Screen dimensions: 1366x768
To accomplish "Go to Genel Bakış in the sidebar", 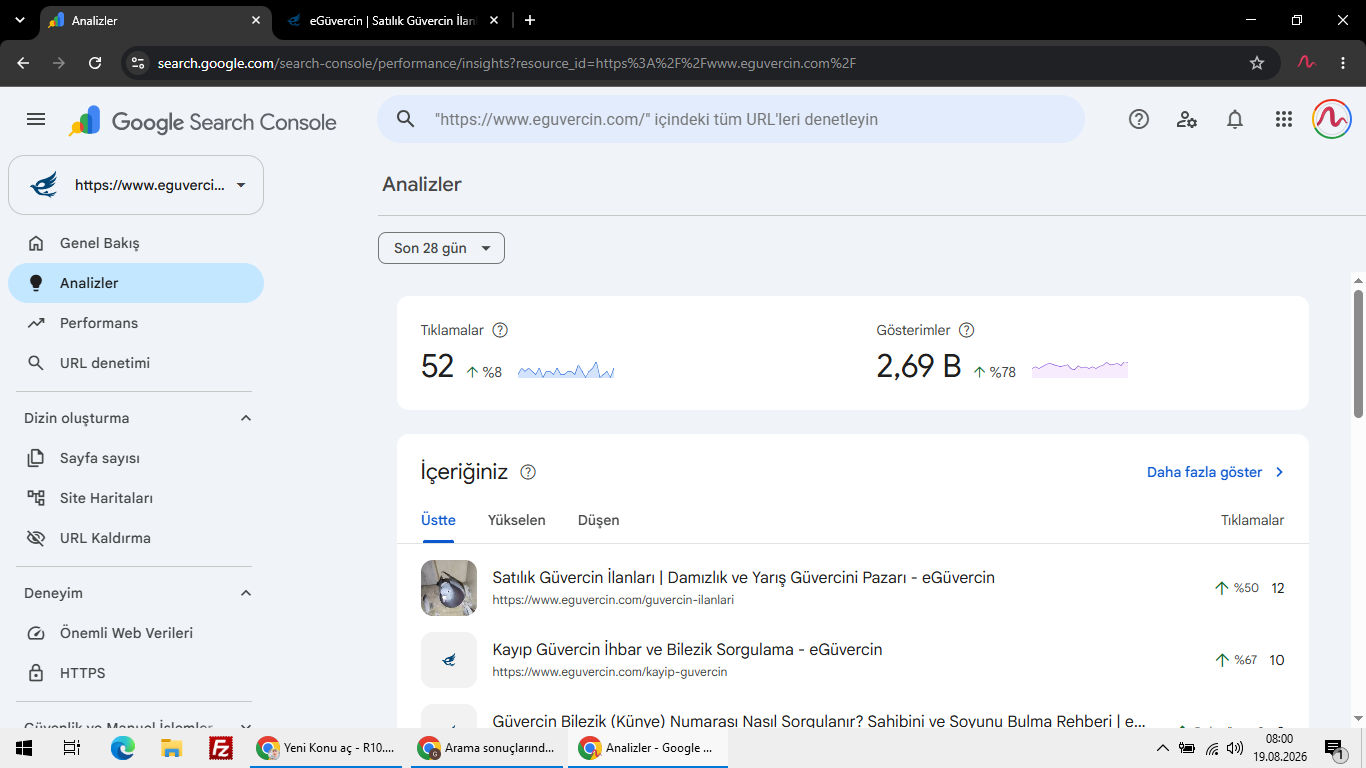I will [136, 243].
